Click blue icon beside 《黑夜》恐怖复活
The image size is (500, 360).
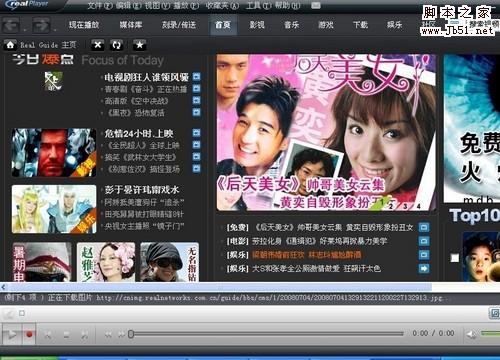click(197, 112)
